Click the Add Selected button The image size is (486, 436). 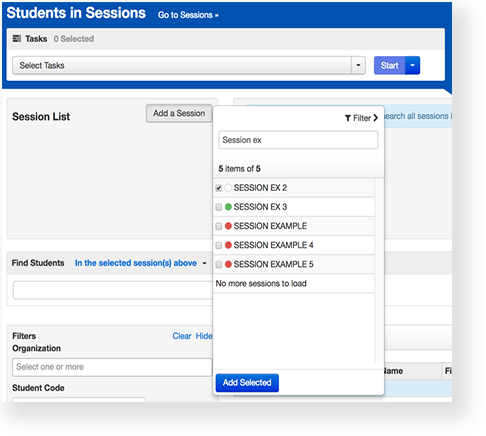247,383
